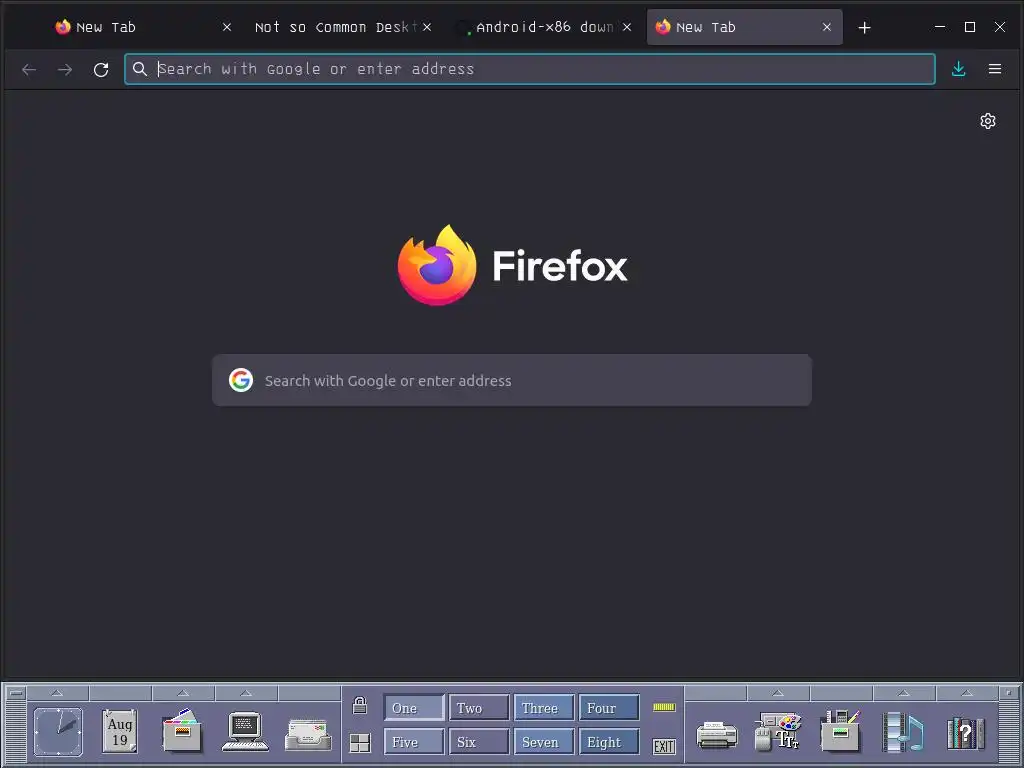This screenshot has width=1024, height=768.
Task: Switch to workspace Six
Action: point(479,742)
